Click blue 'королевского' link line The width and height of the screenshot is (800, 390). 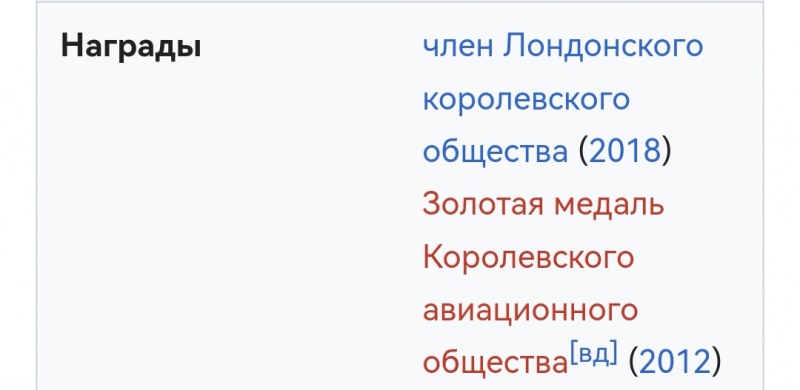coord(526,99)
